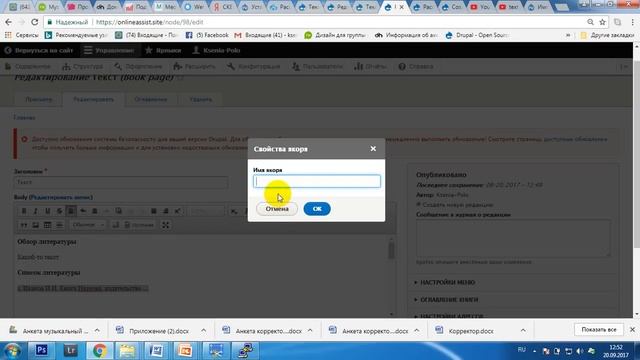Expand the bookmarks overflow chevron
The image size is (640, 360).
568,35
